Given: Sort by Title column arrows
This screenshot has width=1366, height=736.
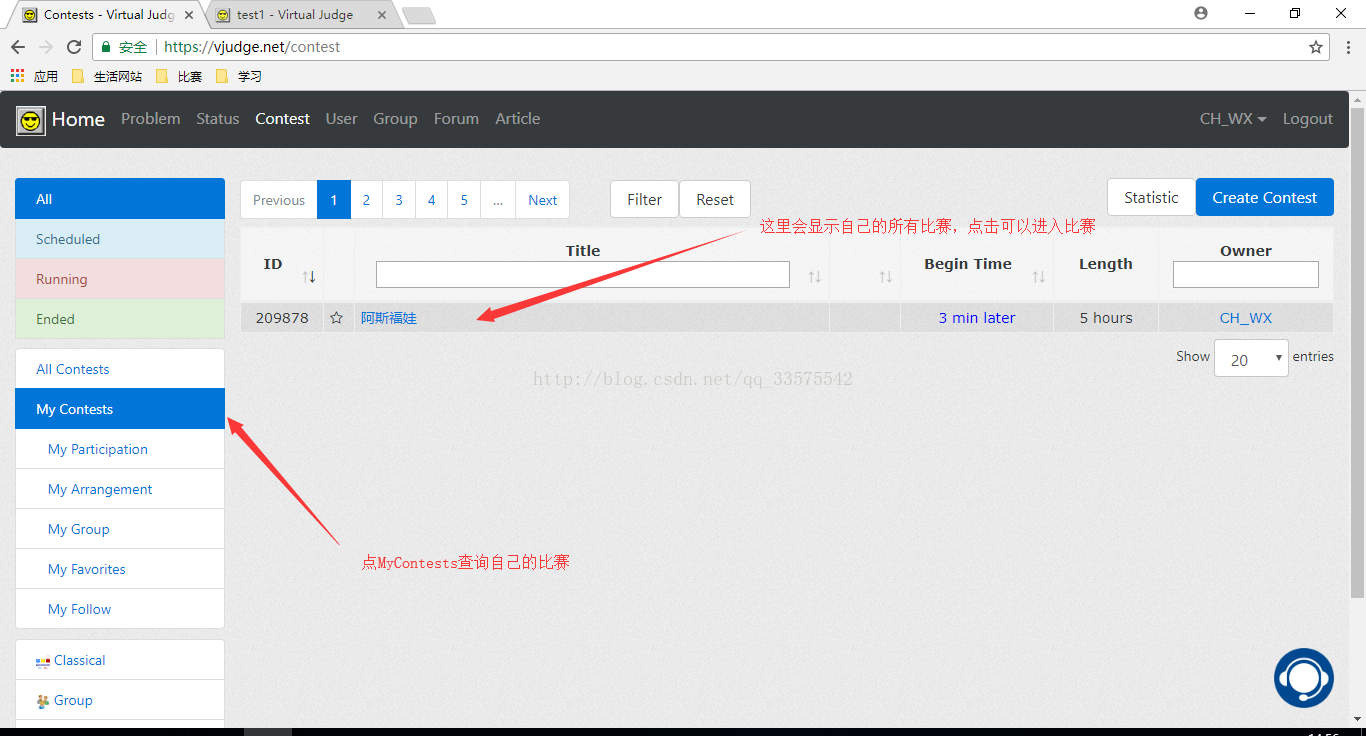Looking at the screenshot, I should pos(815,276).
